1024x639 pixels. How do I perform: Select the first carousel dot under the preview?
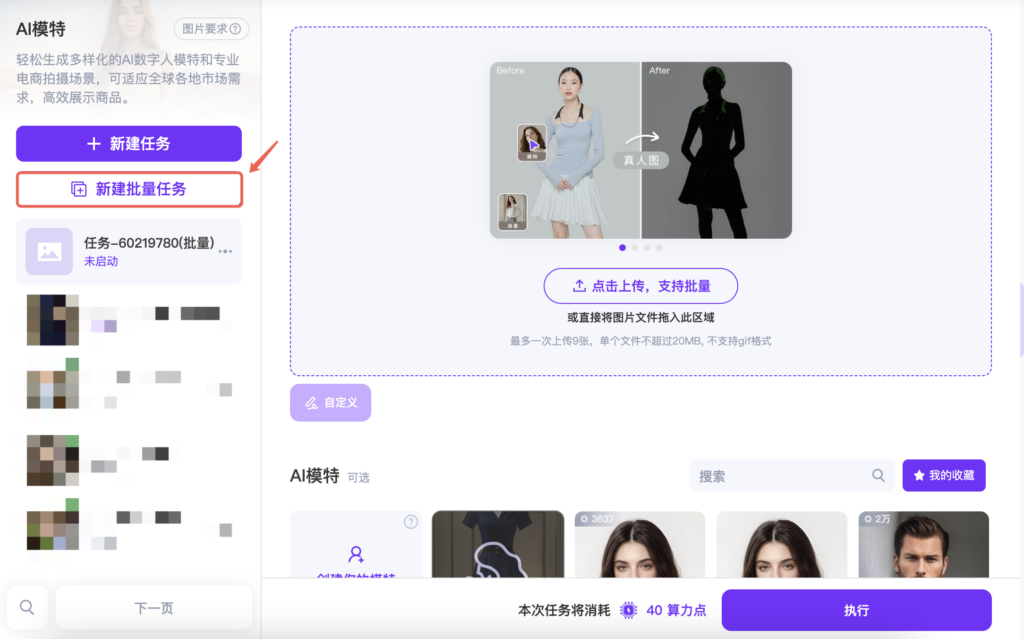pos(622,248)
